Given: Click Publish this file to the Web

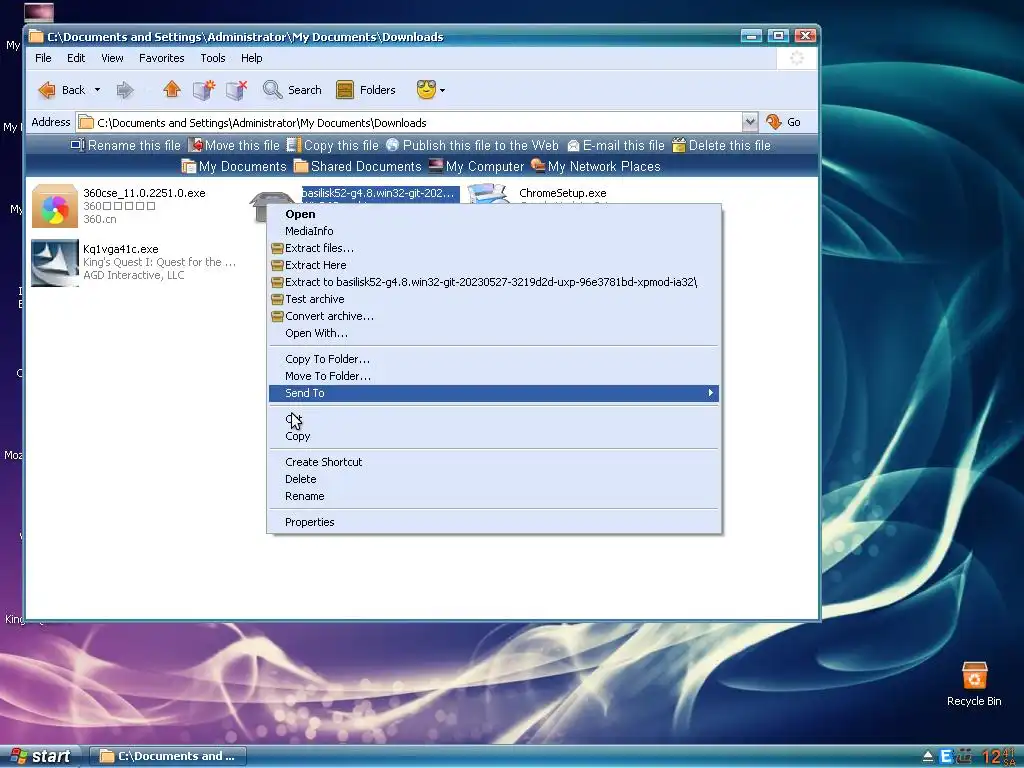Looking at the screenshot, I should click(x=472, y=146).
